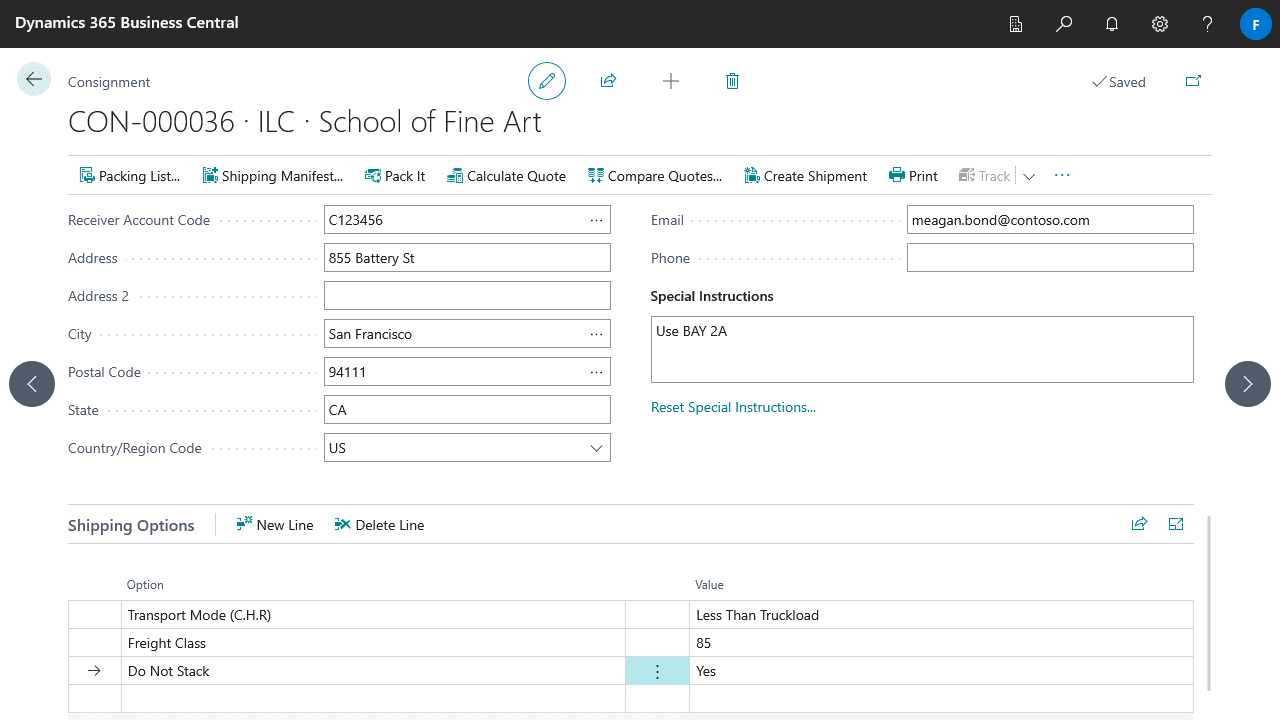This screenshot has height=720, width=1280.
Task: Open Shipping Options section menu
Action: tap(131, 526)
